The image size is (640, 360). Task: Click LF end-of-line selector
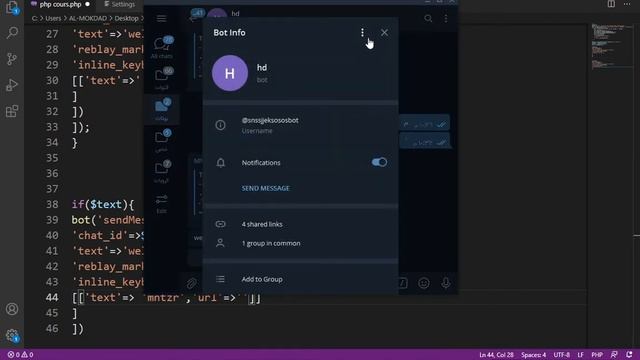[580, 355]
